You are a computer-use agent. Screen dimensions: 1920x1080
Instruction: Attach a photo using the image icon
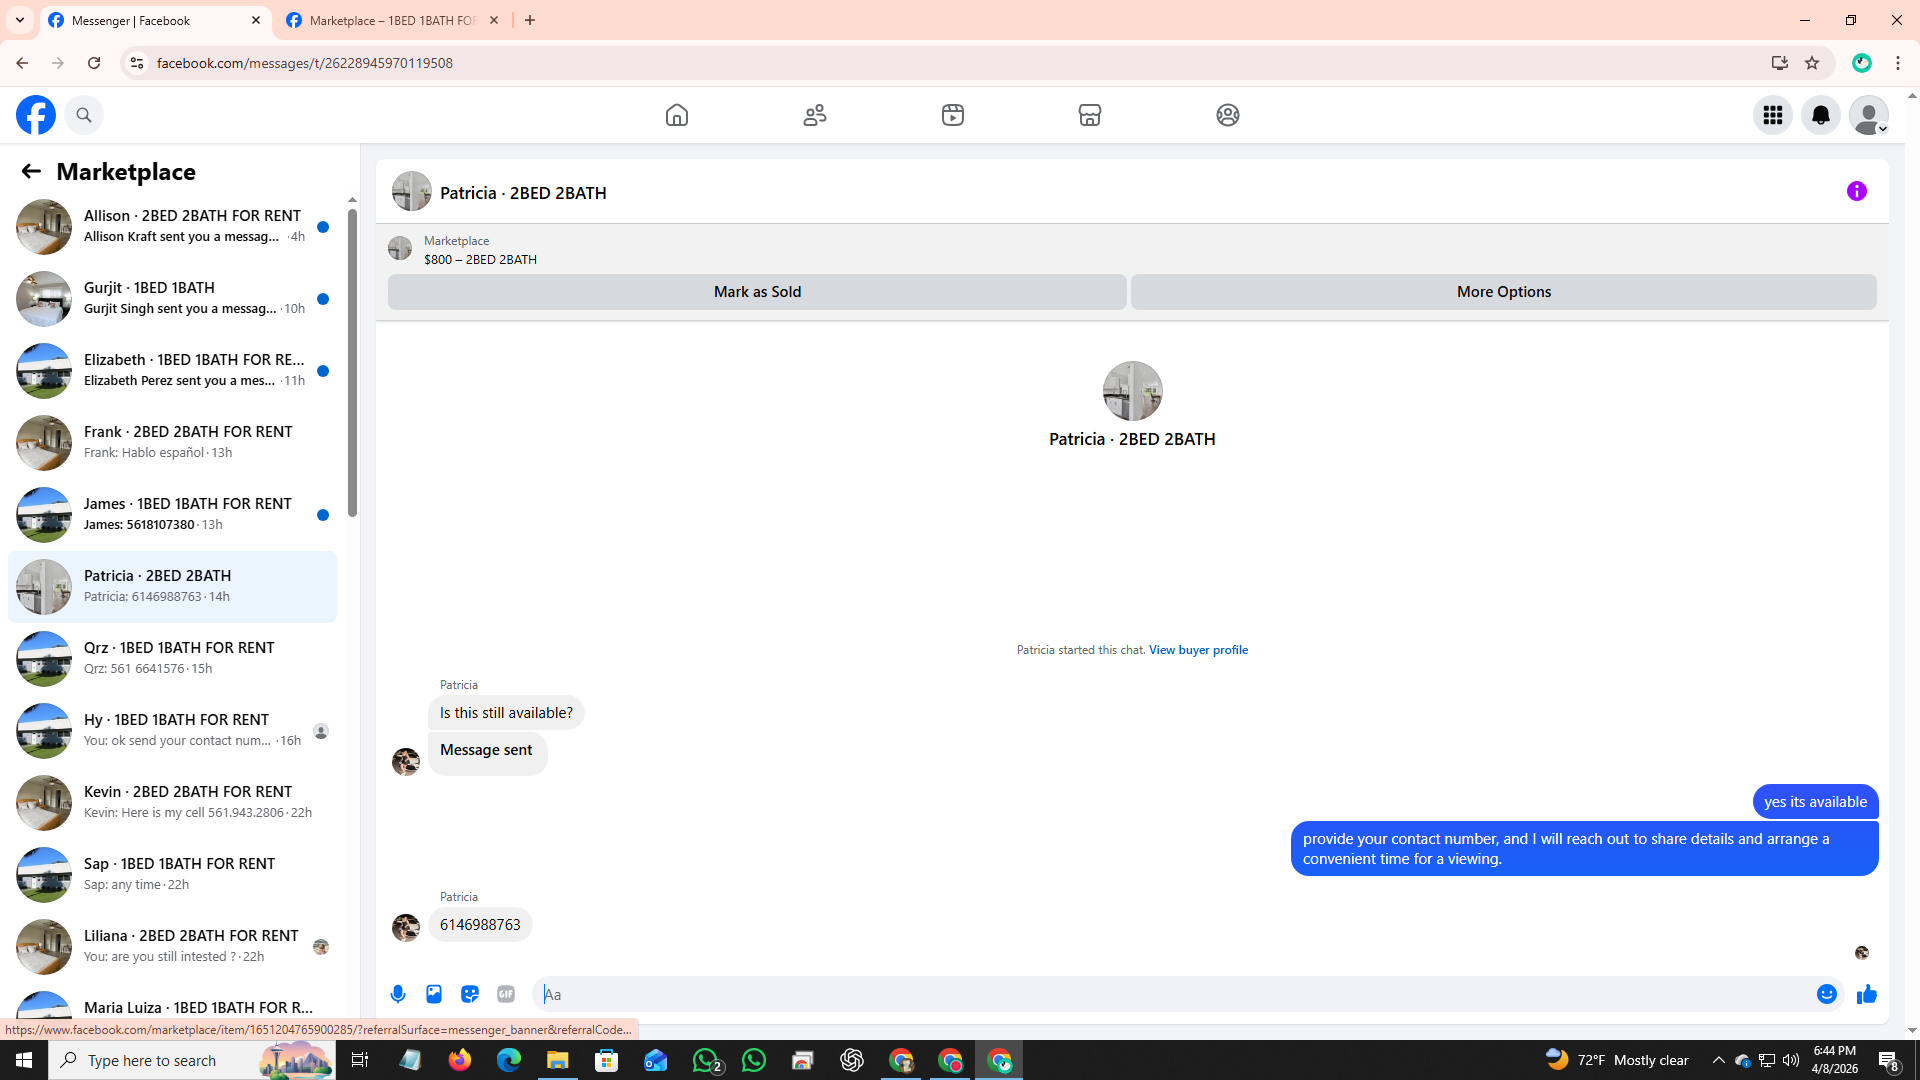tap(434, 994)
